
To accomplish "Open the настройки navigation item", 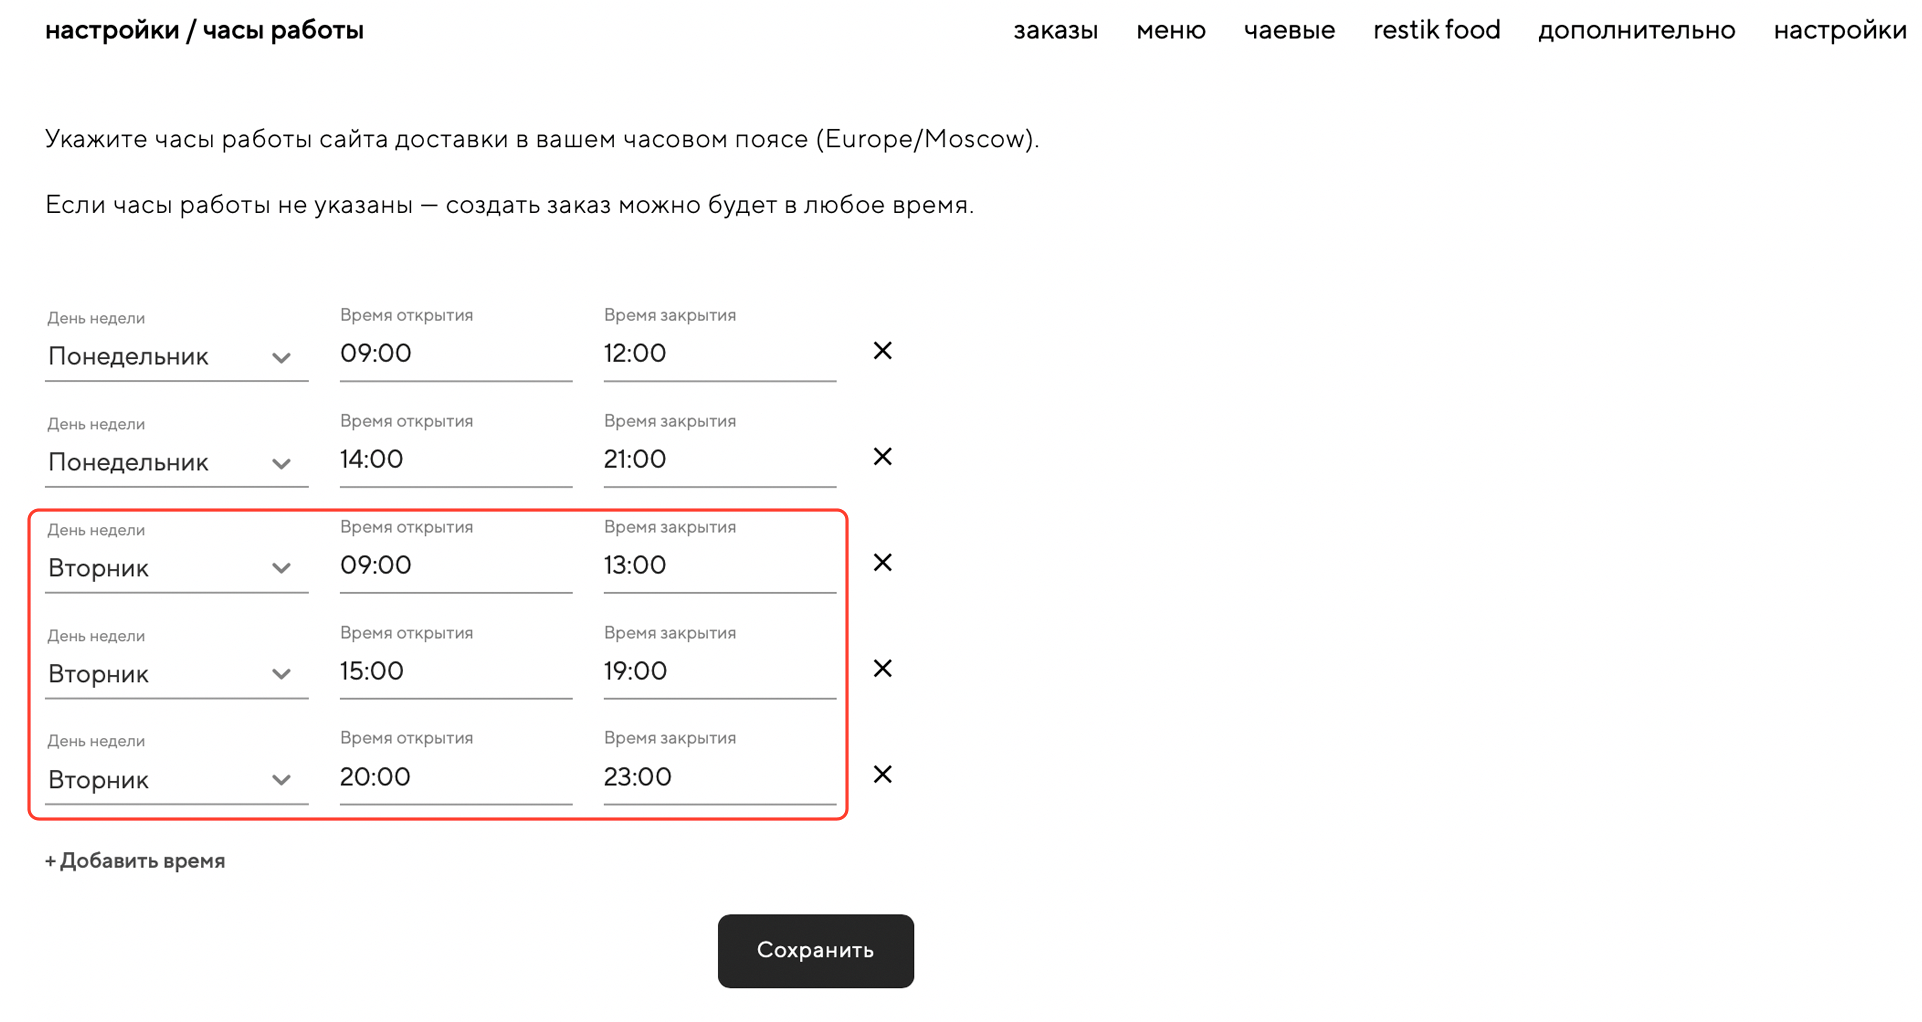I will point(1839,31).
